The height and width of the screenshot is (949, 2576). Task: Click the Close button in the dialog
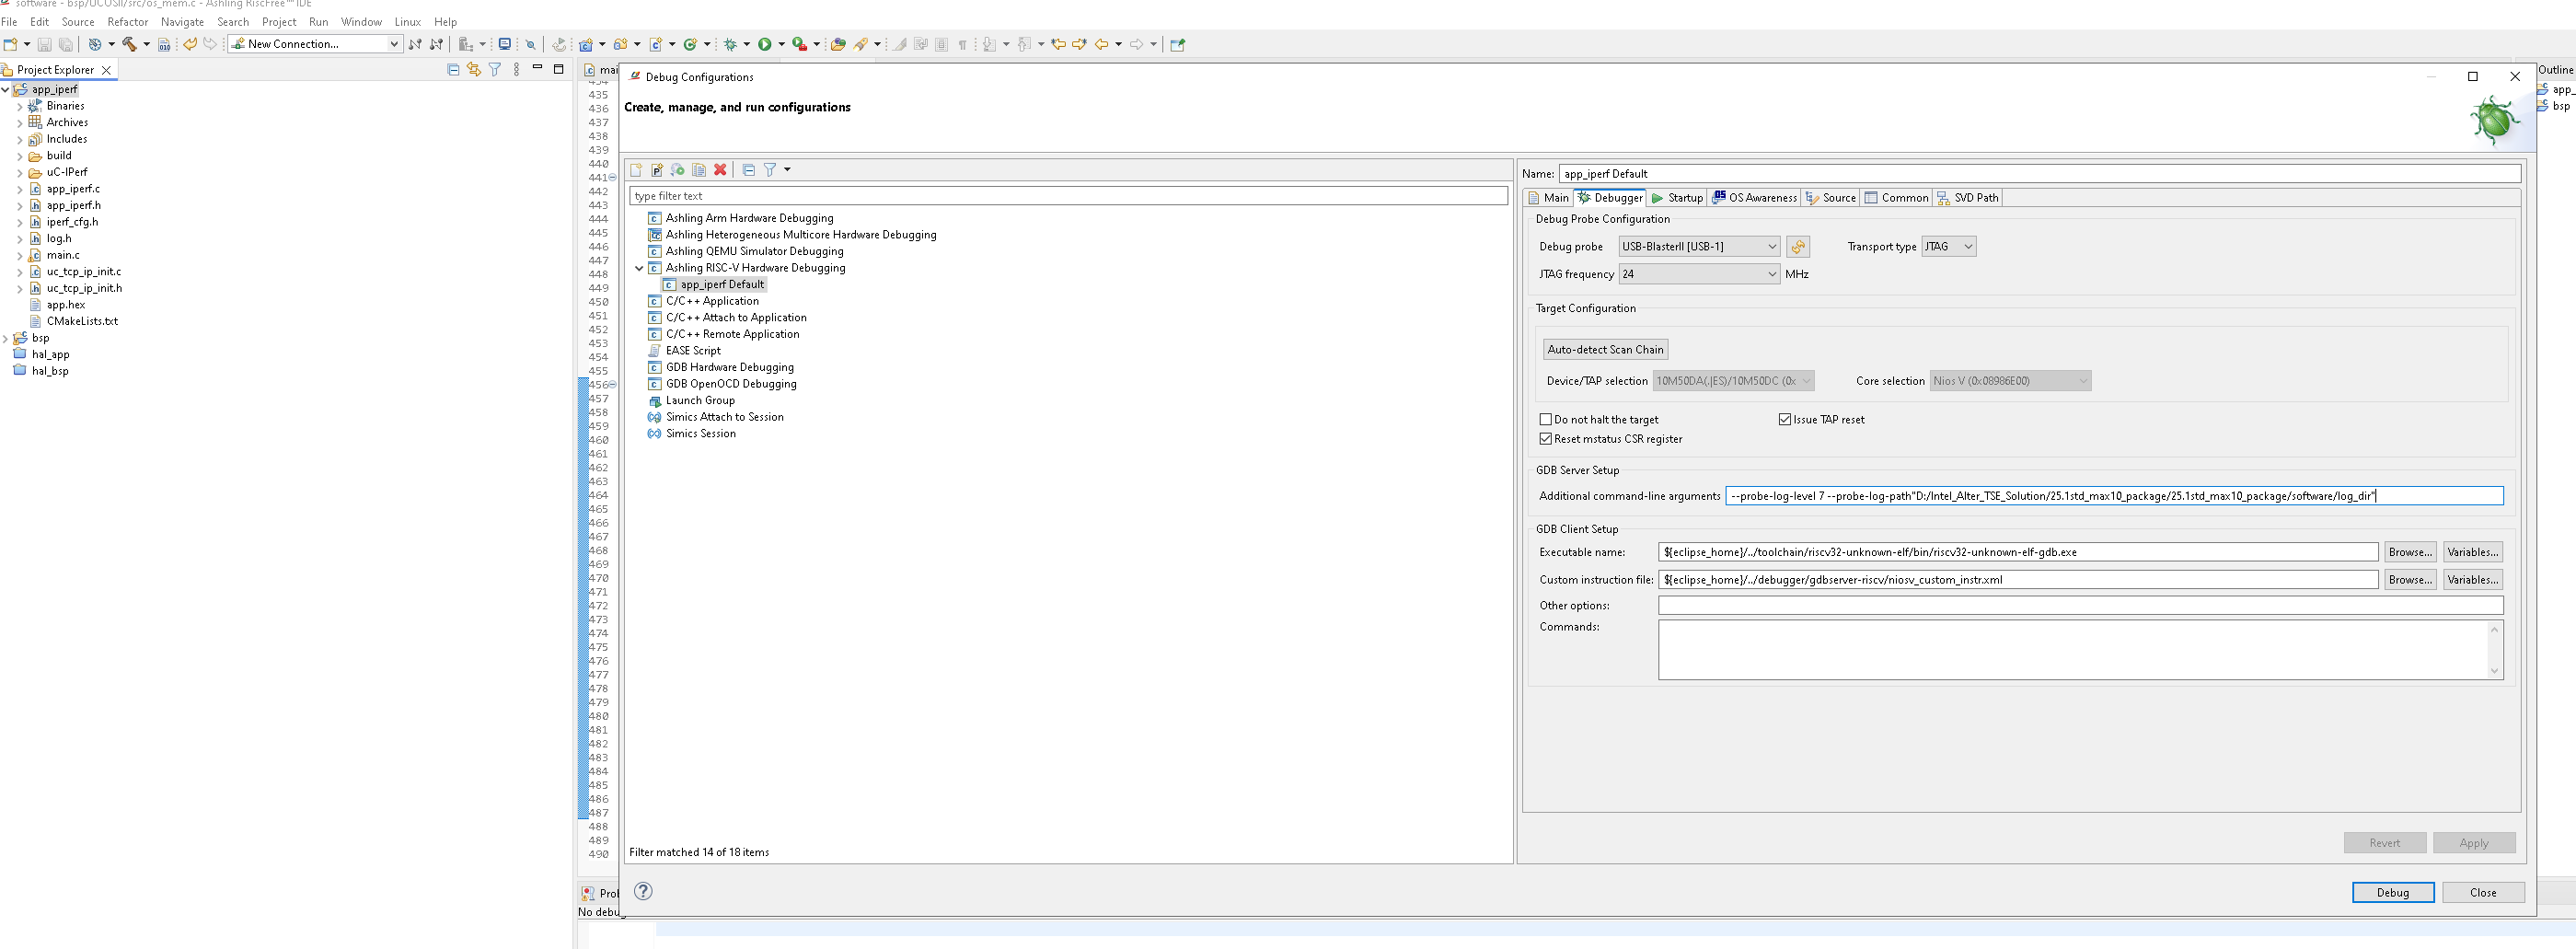pos(2483,893)
